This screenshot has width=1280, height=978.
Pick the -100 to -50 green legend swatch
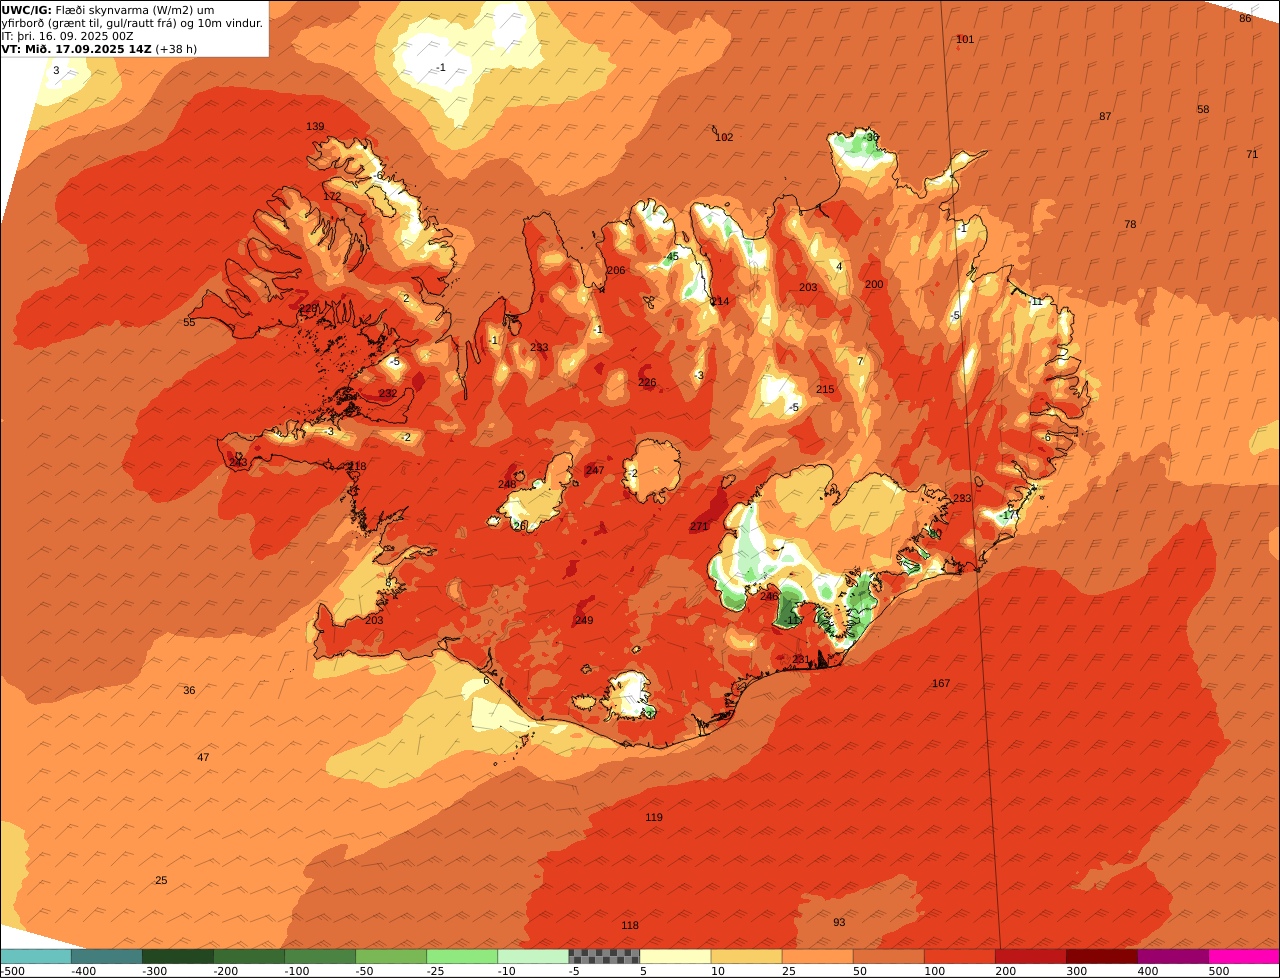point(320,957)
